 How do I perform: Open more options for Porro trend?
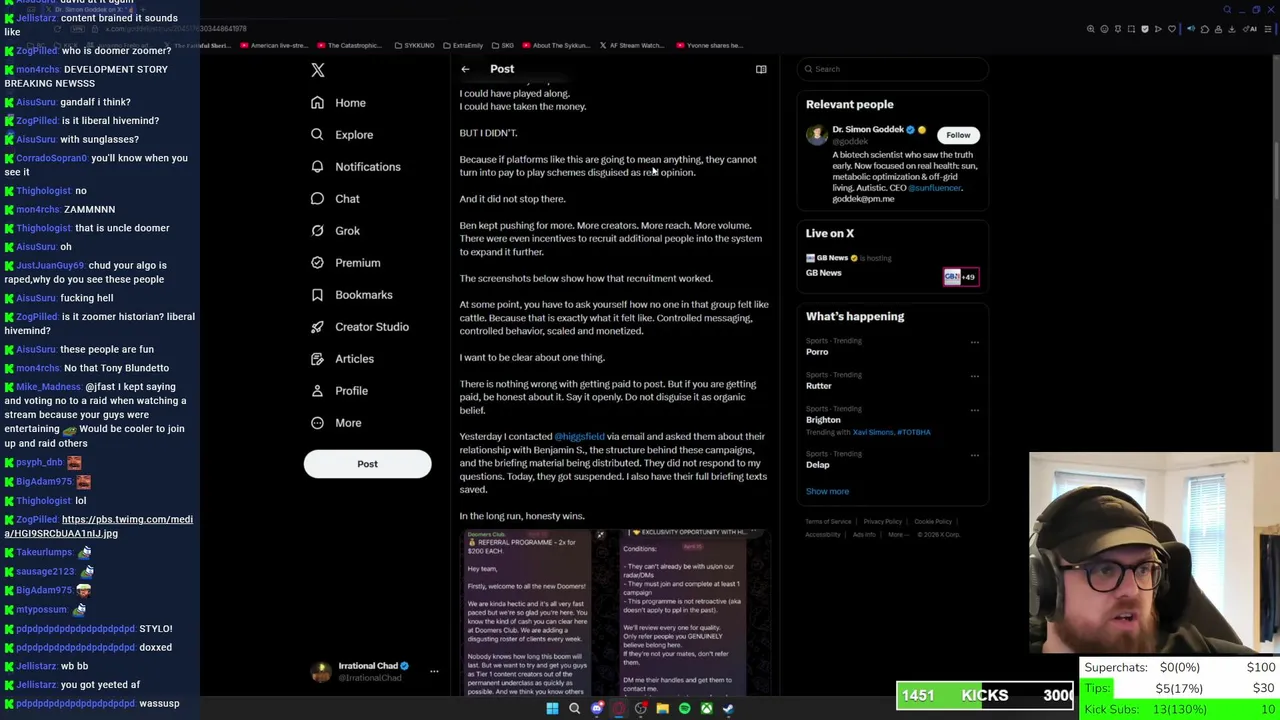[x=975, y=342]
